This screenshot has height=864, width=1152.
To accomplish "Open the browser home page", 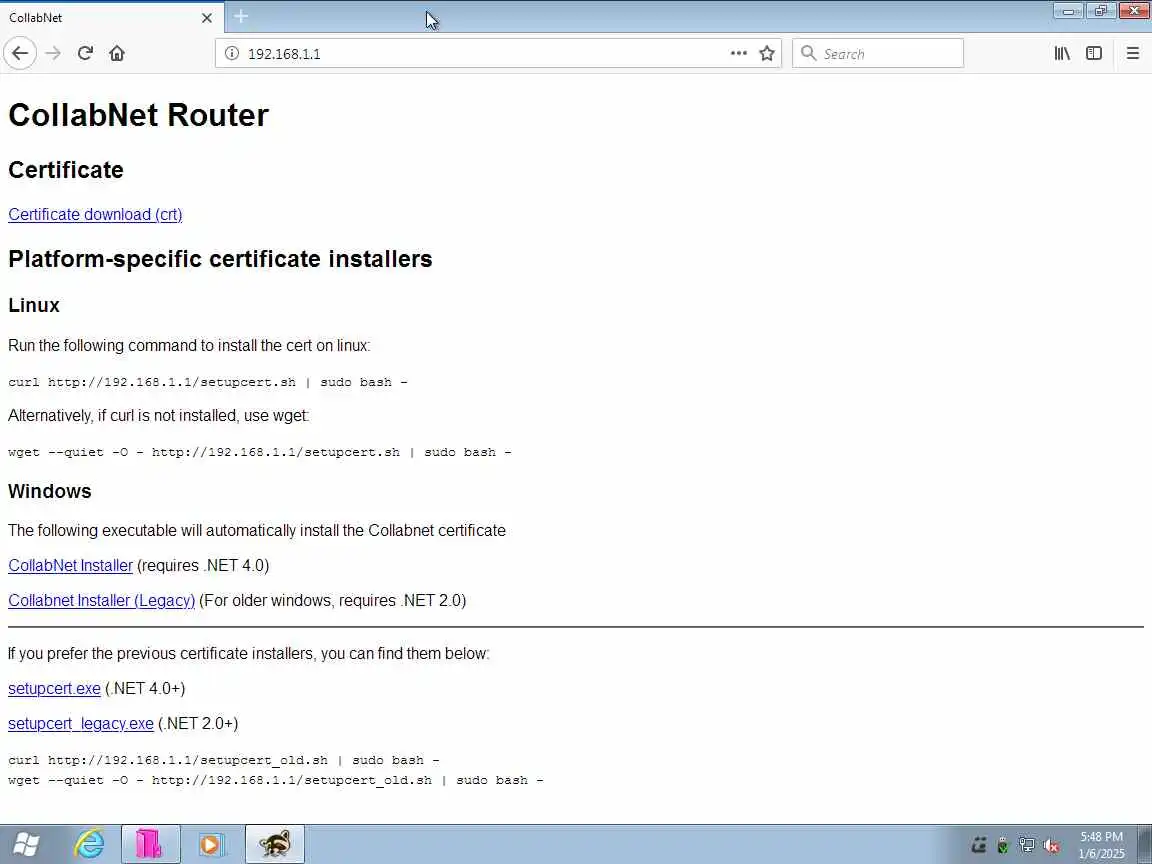I will (117, 53).
